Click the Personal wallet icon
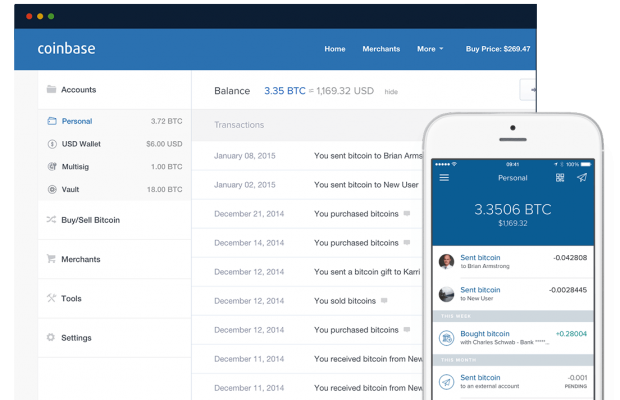 click(x=52, y=121)
